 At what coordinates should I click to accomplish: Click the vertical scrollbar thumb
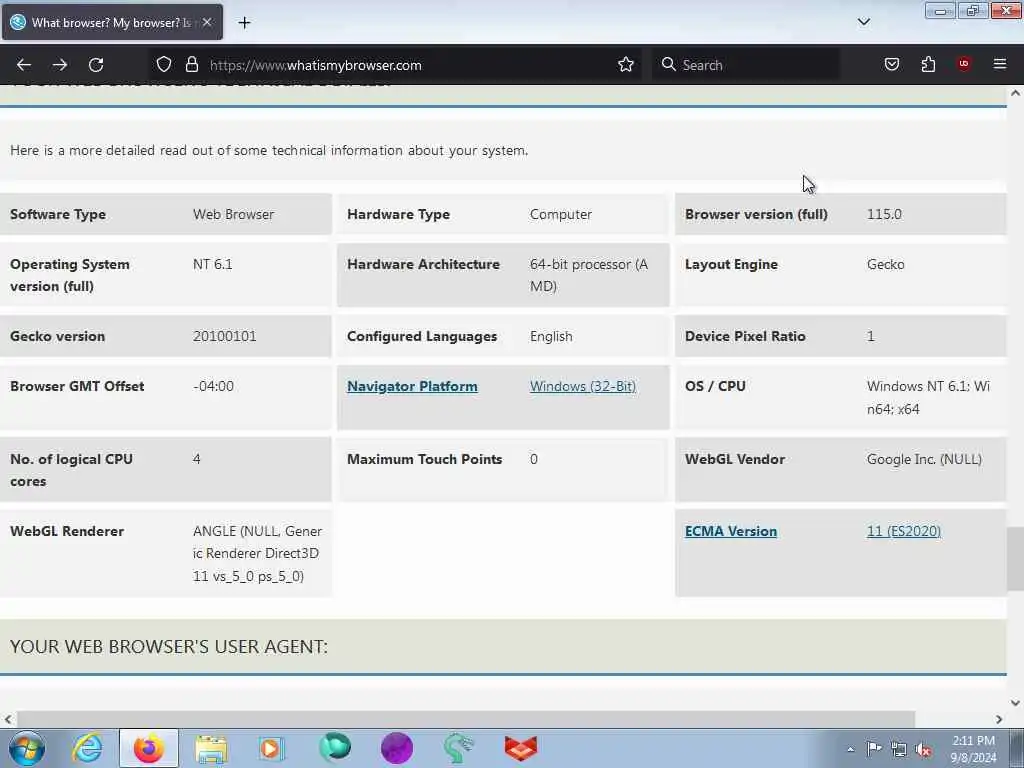[1015, 558]
